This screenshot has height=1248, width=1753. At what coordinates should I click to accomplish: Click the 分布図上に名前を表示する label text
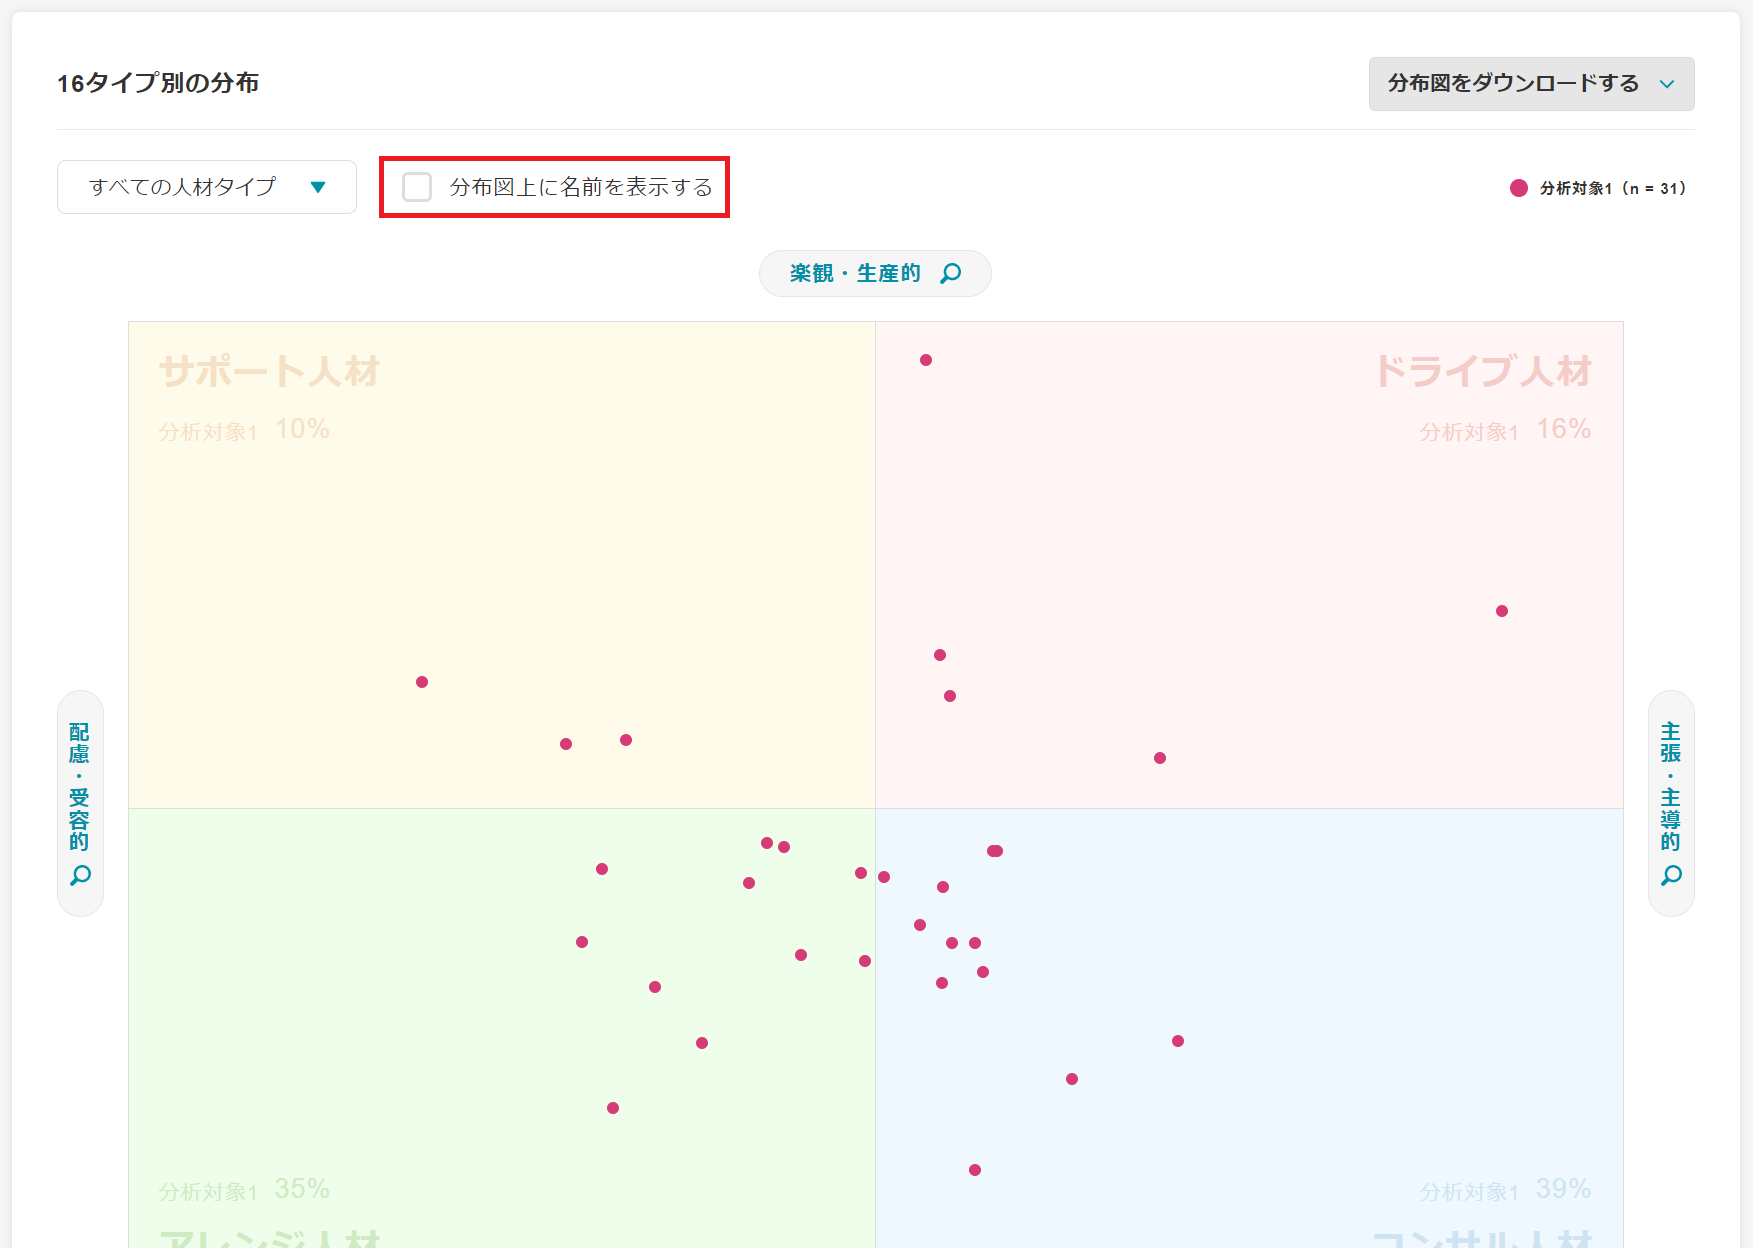pyautogui.click(x=581, y=187)
